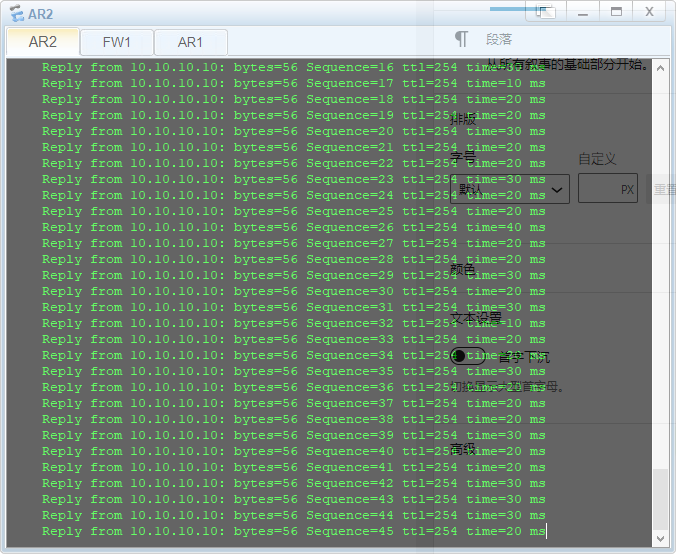Click the scrollbar down arrow
Viewport: 676px width, 554px height.
click(x=660, y=538)
